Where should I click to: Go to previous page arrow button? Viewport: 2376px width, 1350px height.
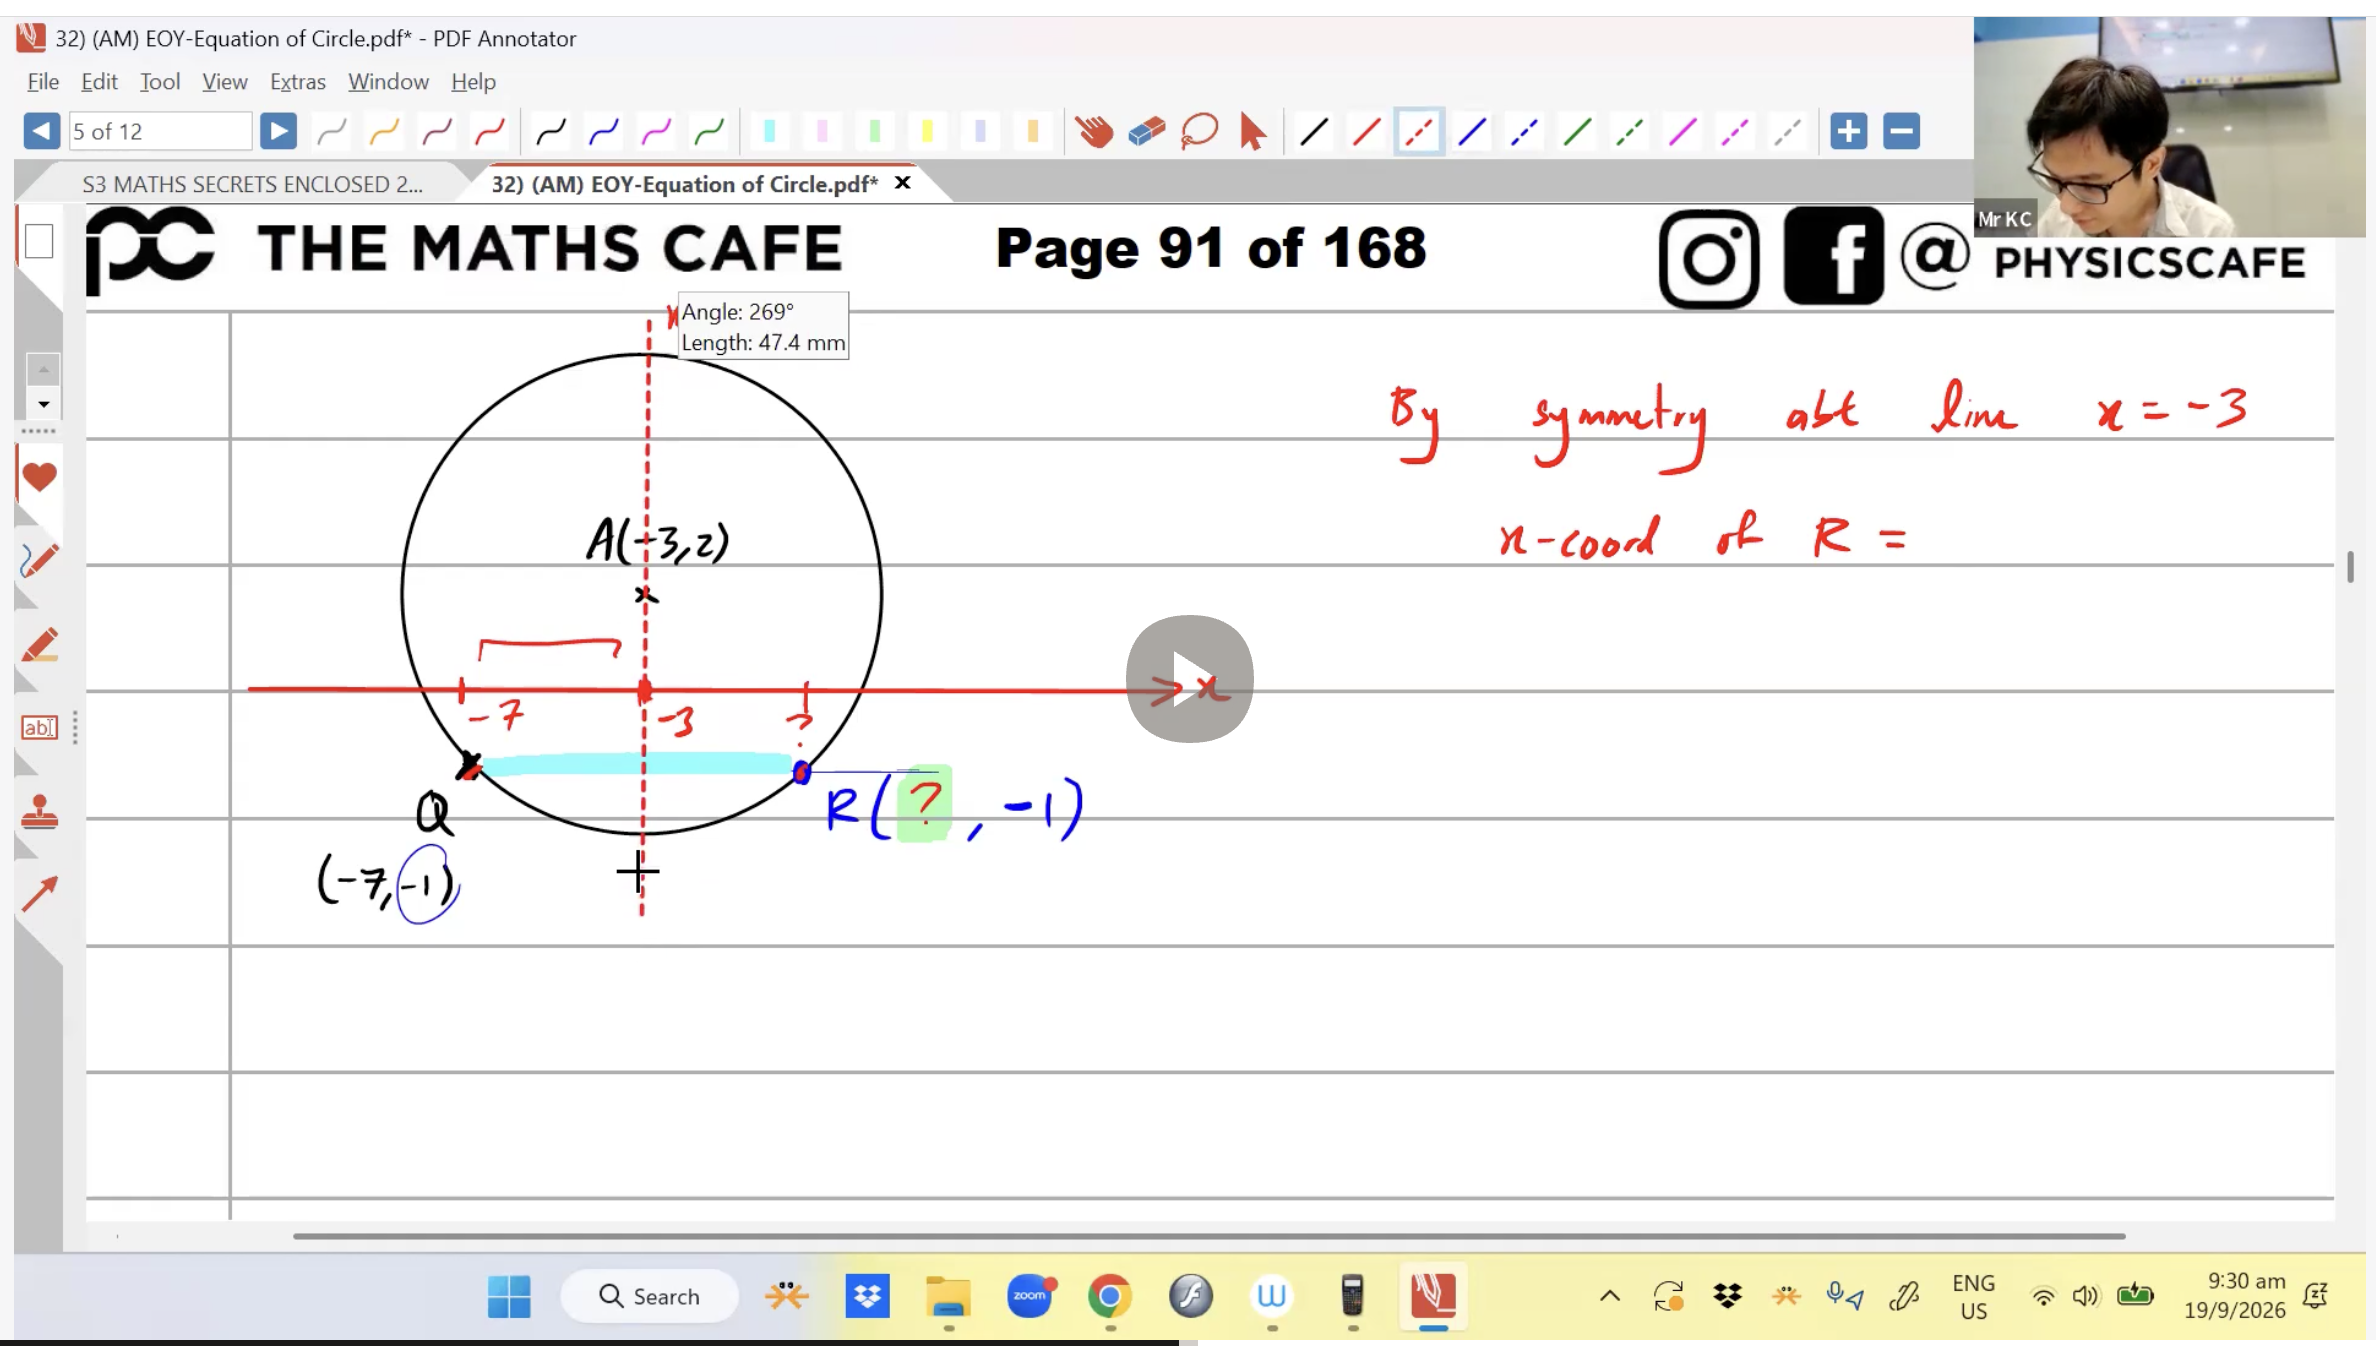tap(41, 131)
